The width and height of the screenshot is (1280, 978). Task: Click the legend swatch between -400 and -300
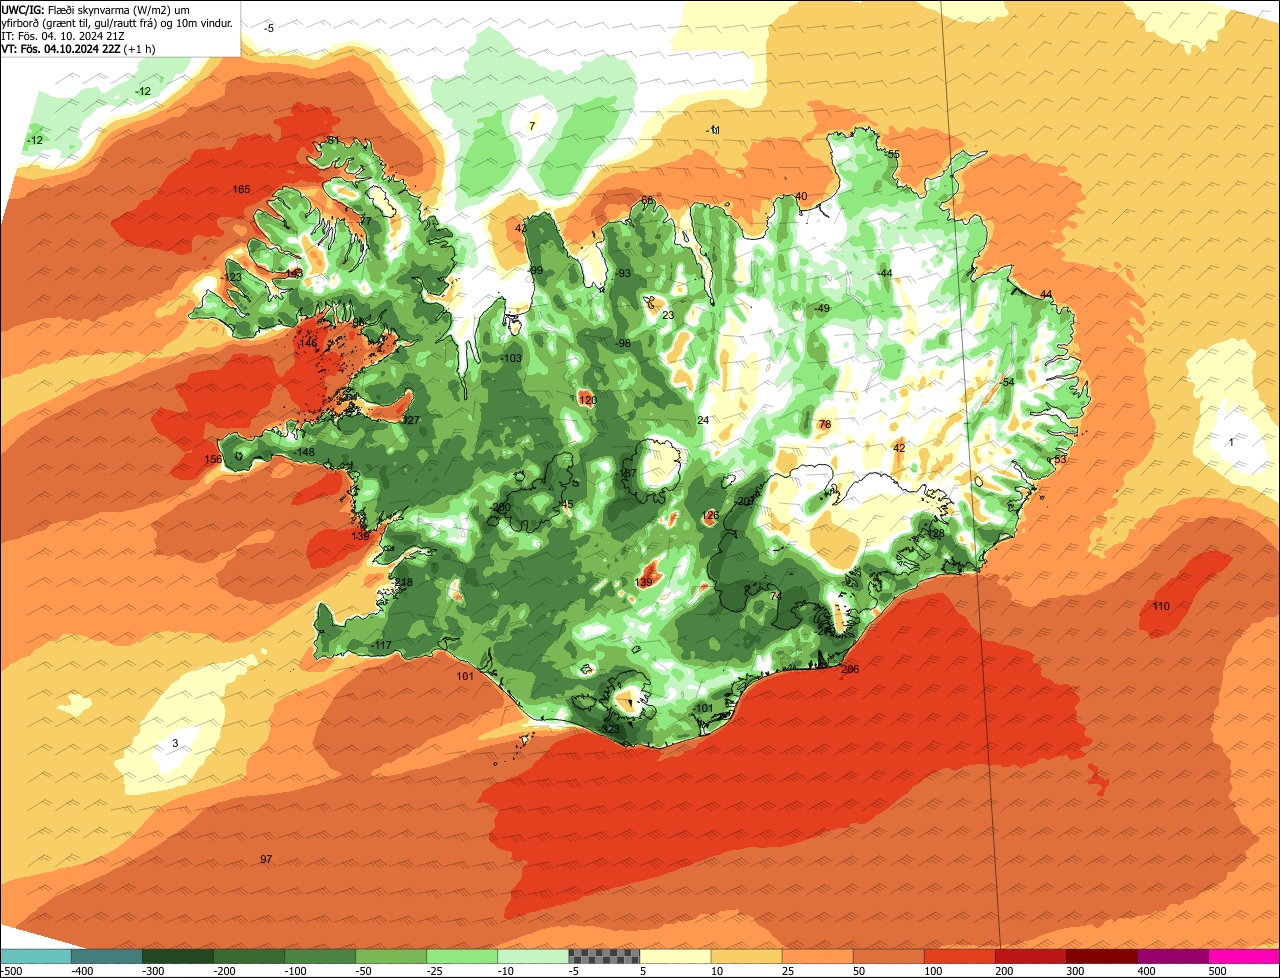coord(107,956)
